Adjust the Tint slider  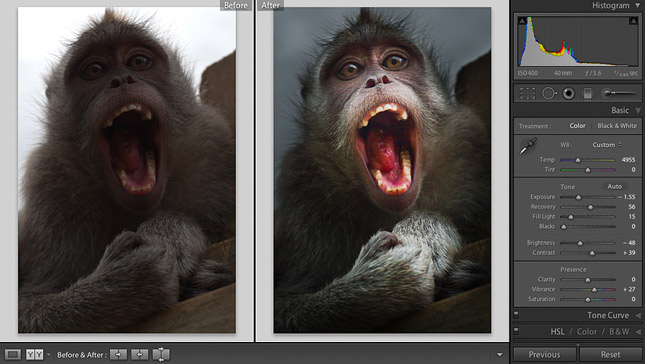tap(587, 169)
